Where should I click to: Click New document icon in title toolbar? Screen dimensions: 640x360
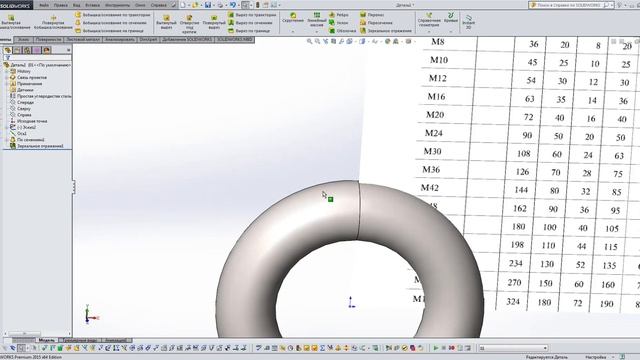coord(183,5)
